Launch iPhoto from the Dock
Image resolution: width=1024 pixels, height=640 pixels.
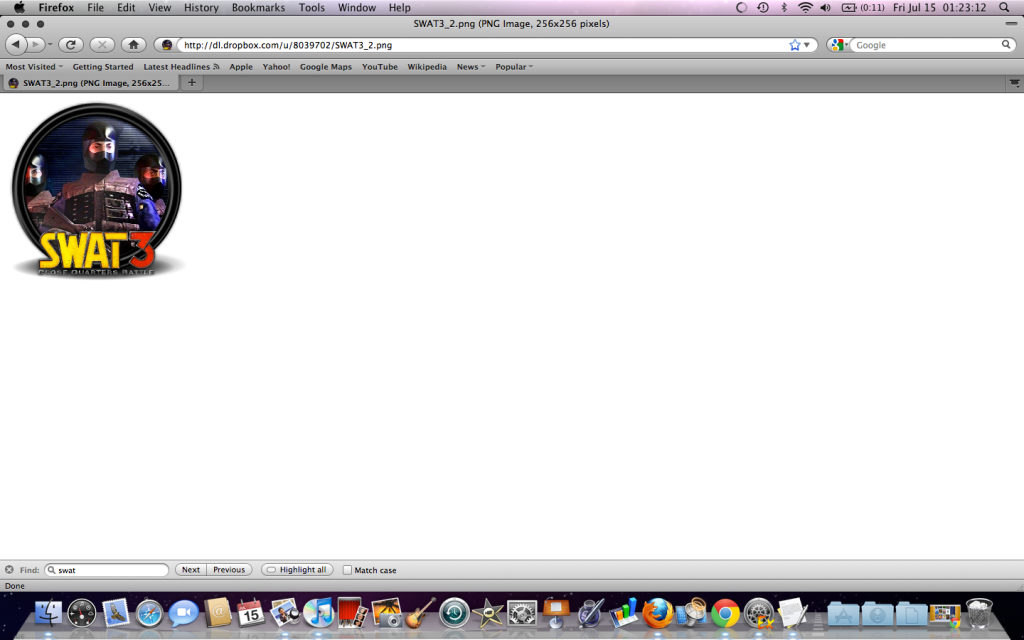point(386,613)
